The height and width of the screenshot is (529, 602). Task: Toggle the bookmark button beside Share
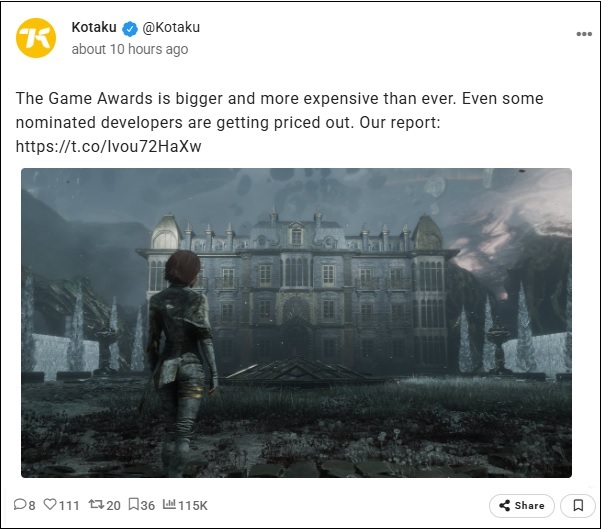[578, 506]
